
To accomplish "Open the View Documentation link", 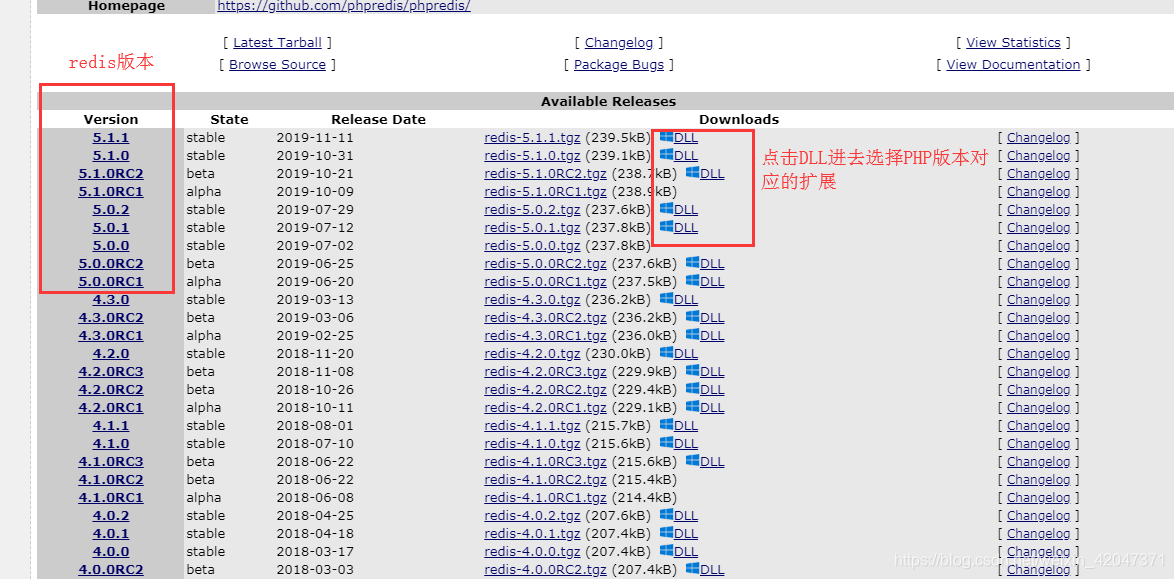I will point(1013,64).
